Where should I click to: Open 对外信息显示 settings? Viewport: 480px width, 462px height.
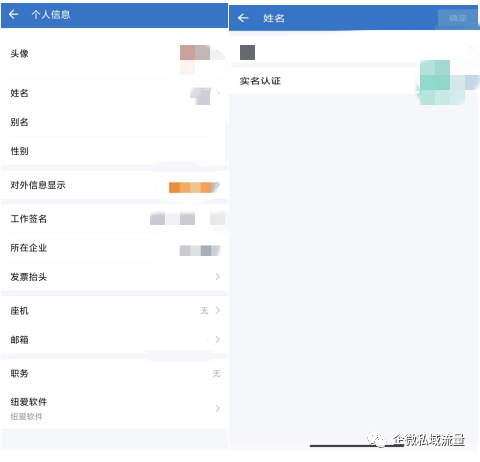pos(114,185)
